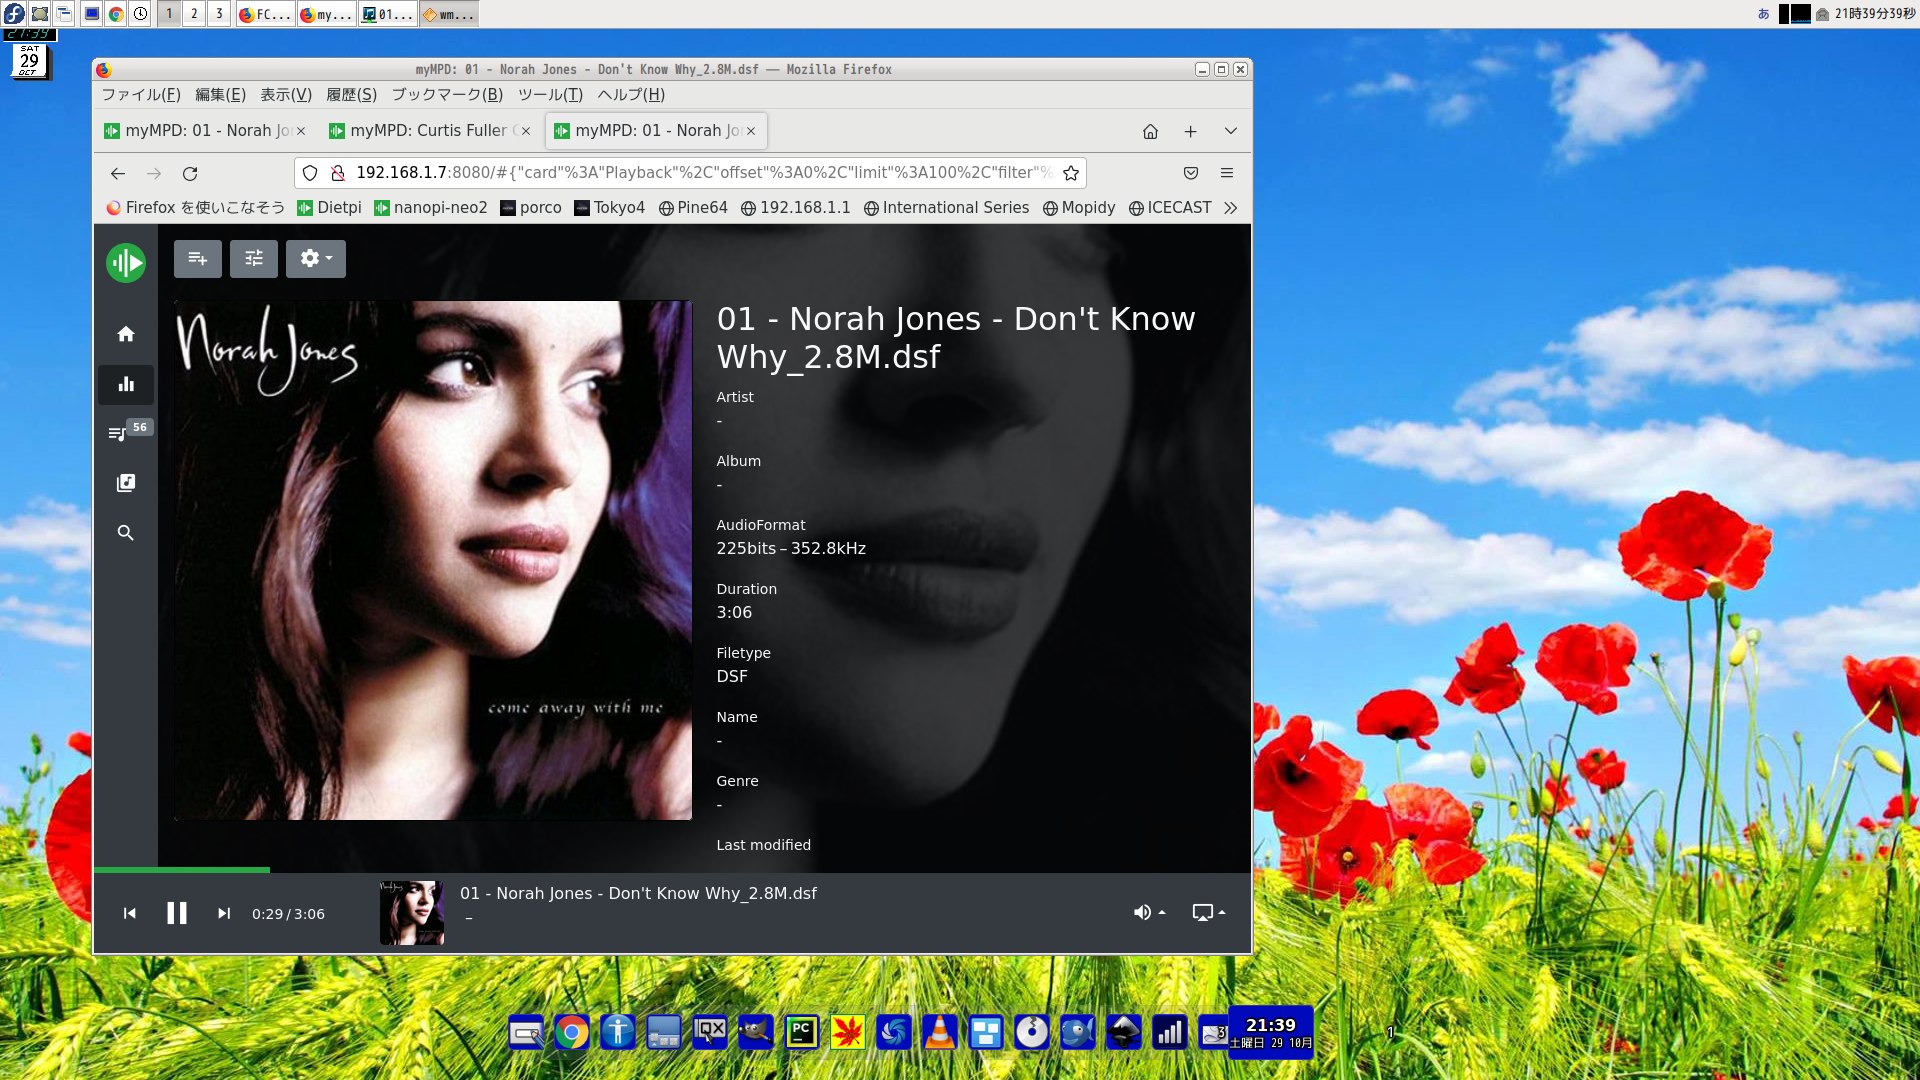Image resolution: width=1920 pixels, height=1080 pixels.
Task: Click the Firefox address bar URL
Action: click(700, 173)
